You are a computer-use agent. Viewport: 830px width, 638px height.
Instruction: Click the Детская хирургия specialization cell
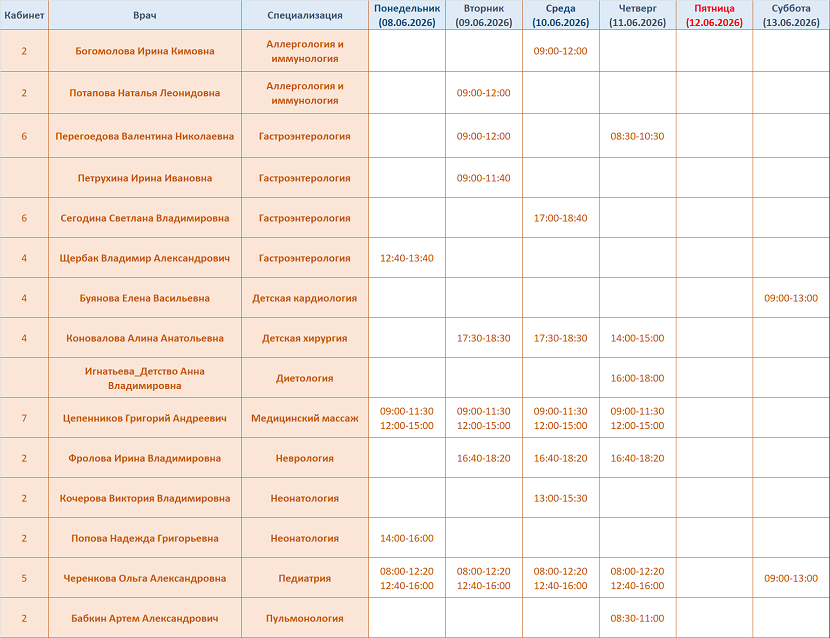(305, 338)
